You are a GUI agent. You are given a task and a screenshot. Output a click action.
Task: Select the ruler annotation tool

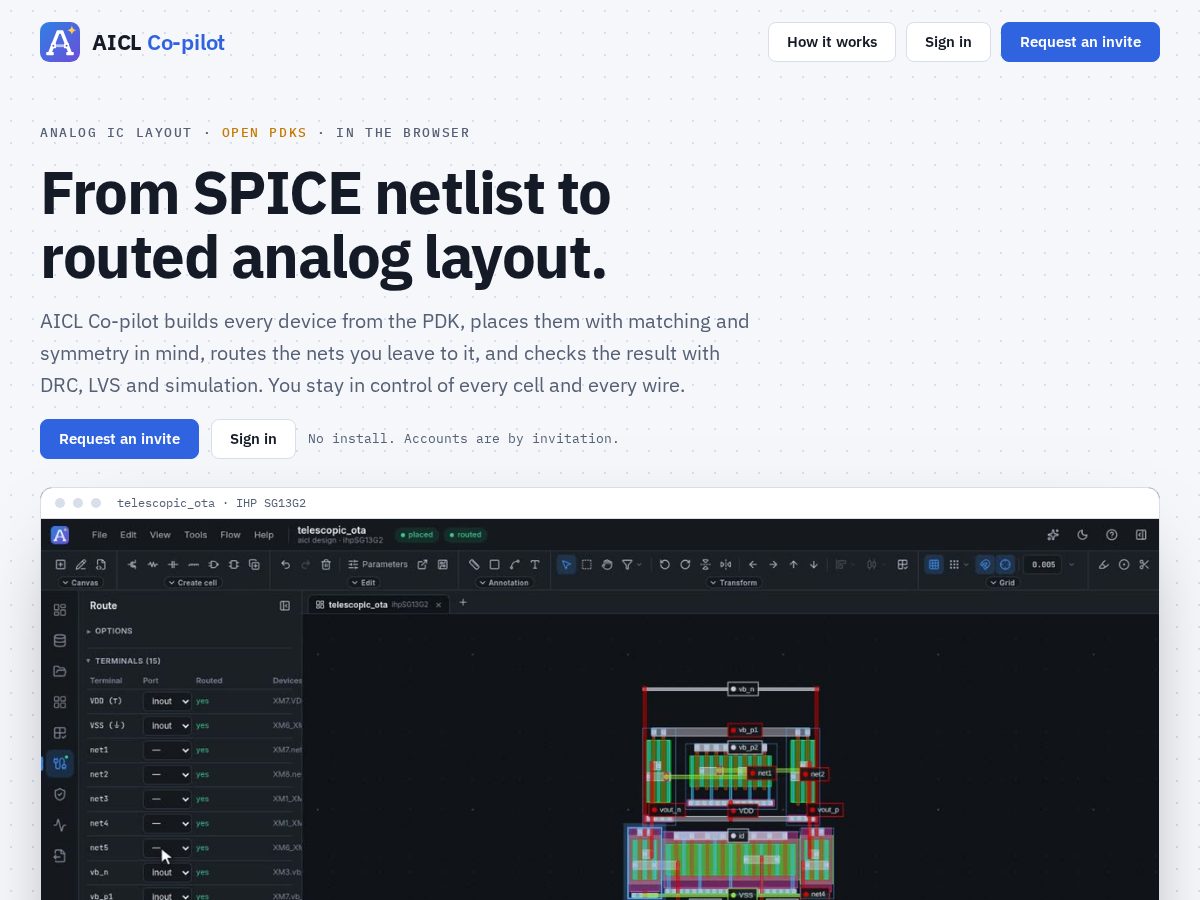click(474, 564)
